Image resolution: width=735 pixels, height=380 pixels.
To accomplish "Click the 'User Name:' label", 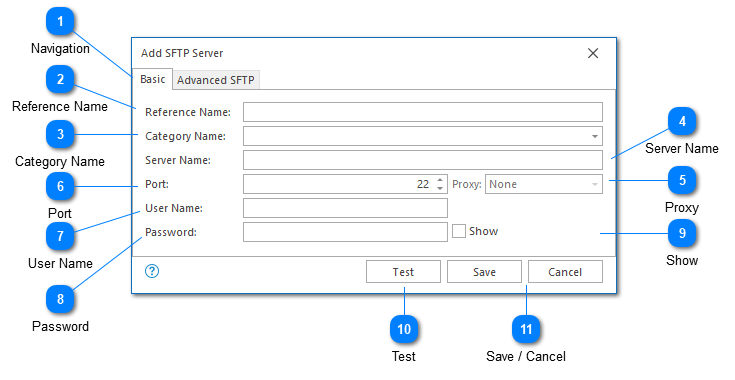I will [174, 208].
